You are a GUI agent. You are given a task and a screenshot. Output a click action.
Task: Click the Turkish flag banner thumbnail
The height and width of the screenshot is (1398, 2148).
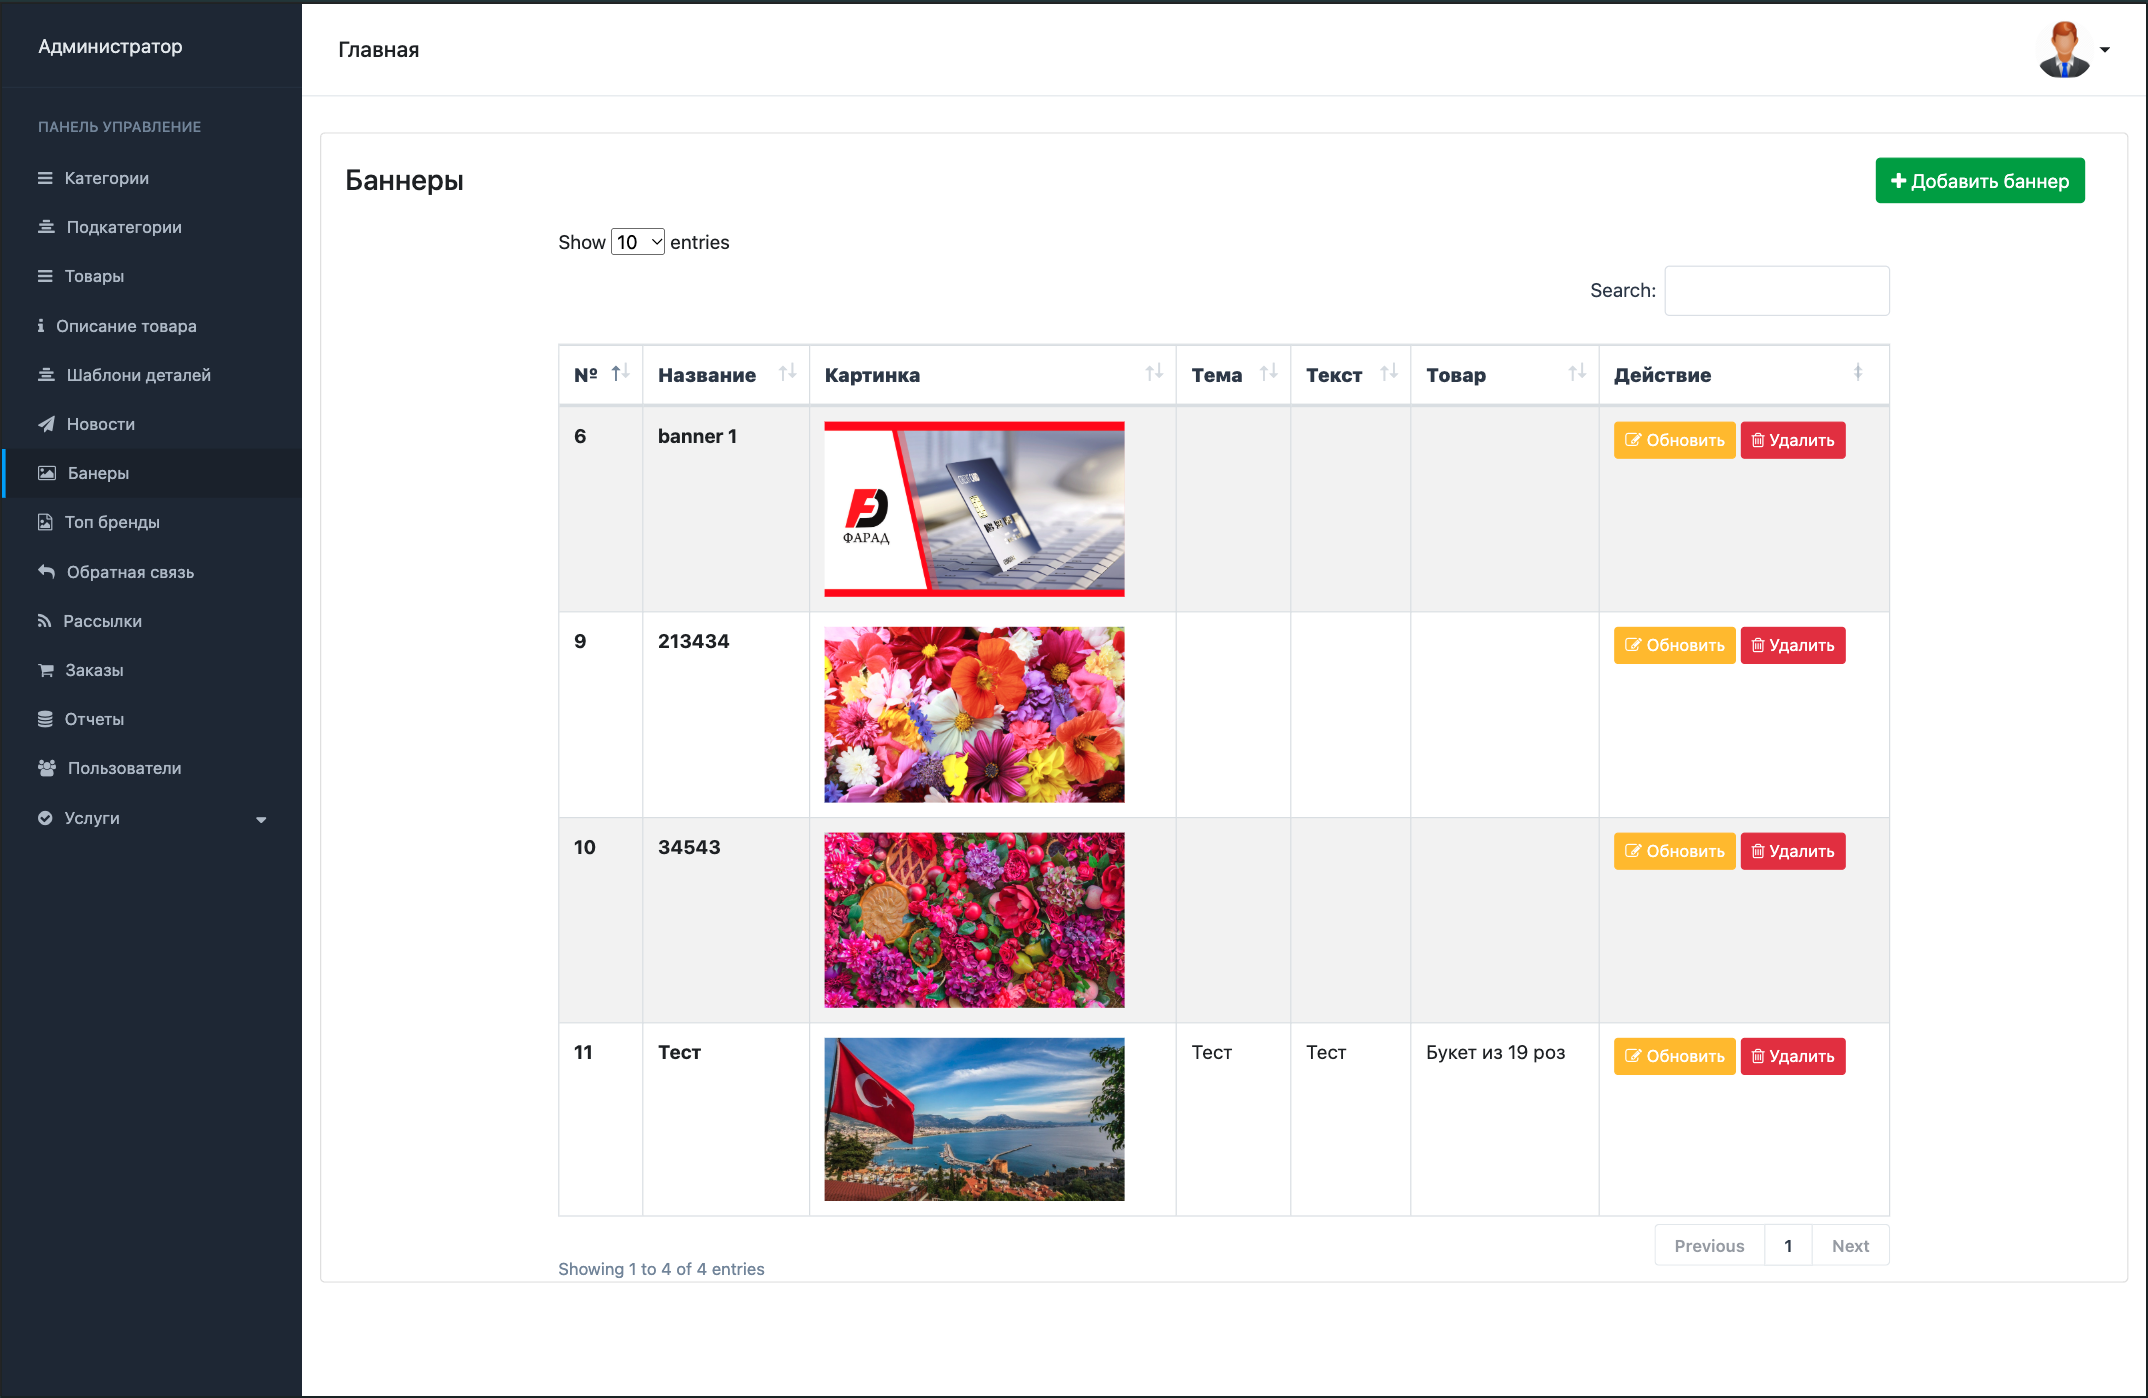pos(974,1119)
